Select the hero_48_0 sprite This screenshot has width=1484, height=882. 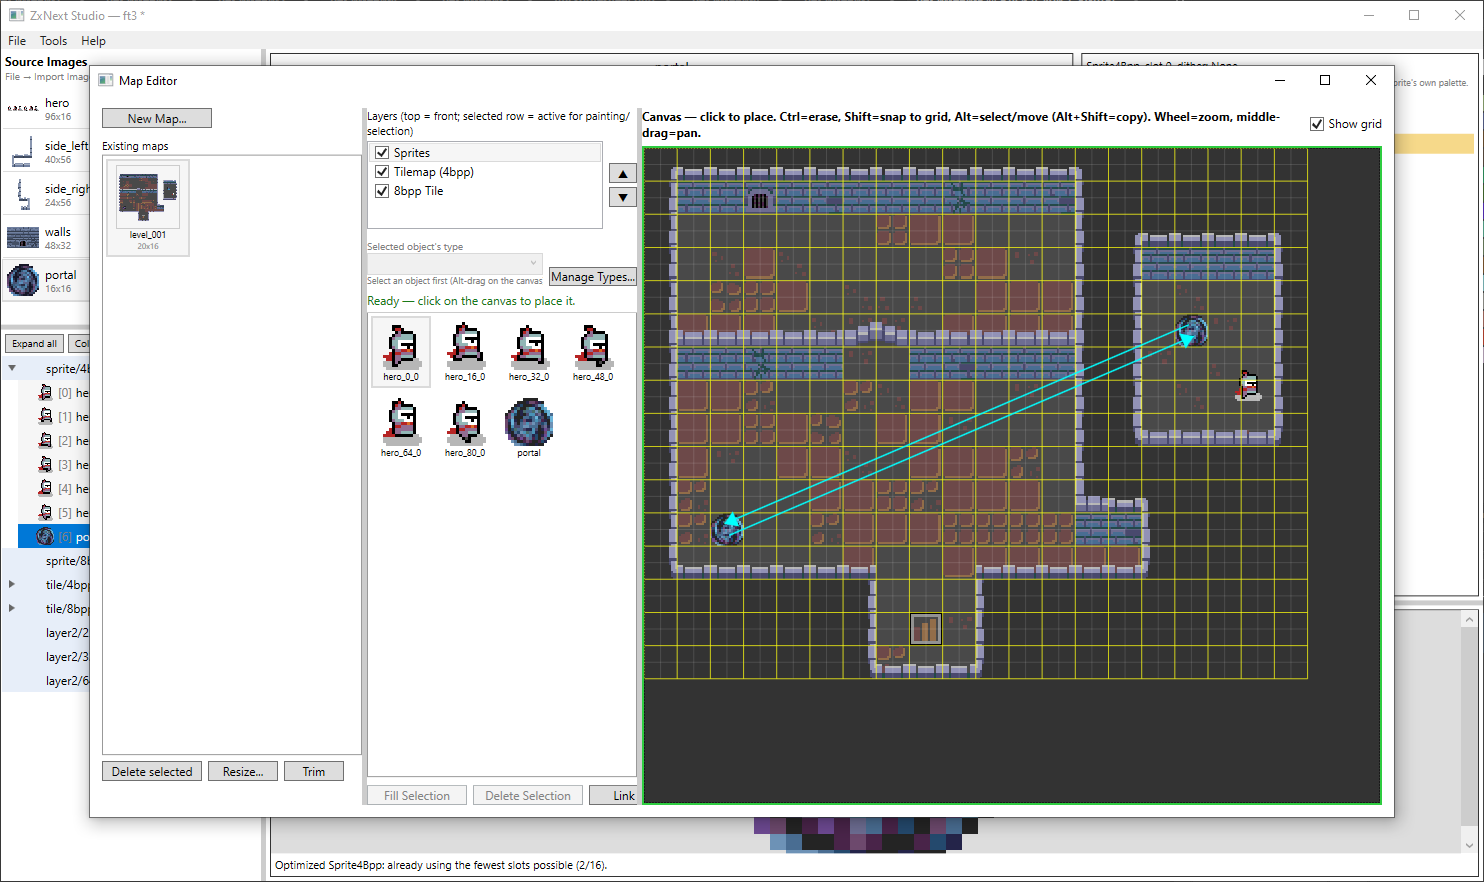point(593,351)
